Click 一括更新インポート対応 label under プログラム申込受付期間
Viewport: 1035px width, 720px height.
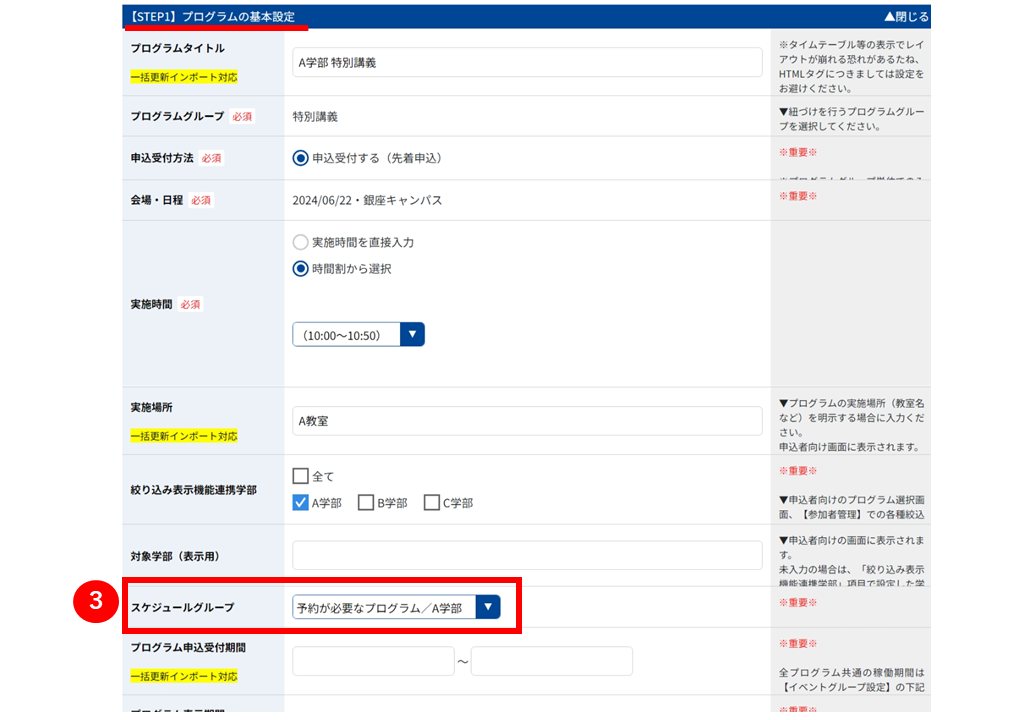[x=184, y=676]
